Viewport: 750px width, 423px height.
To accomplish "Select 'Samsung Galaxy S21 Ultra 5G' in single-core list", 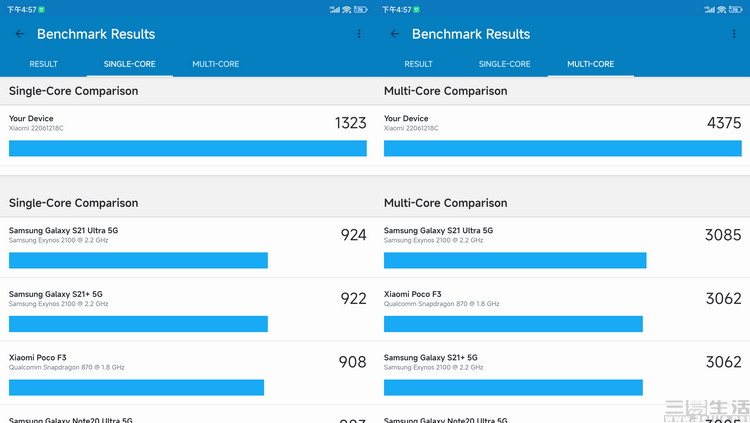I will point(63,230).
